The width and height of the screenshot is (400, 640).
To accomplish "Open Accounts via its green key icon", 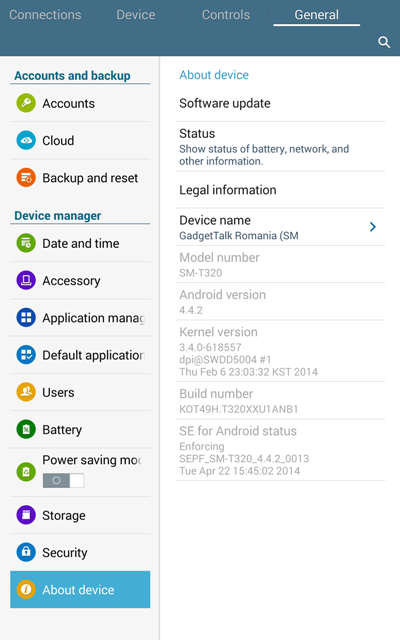I will tap(26, 103).
